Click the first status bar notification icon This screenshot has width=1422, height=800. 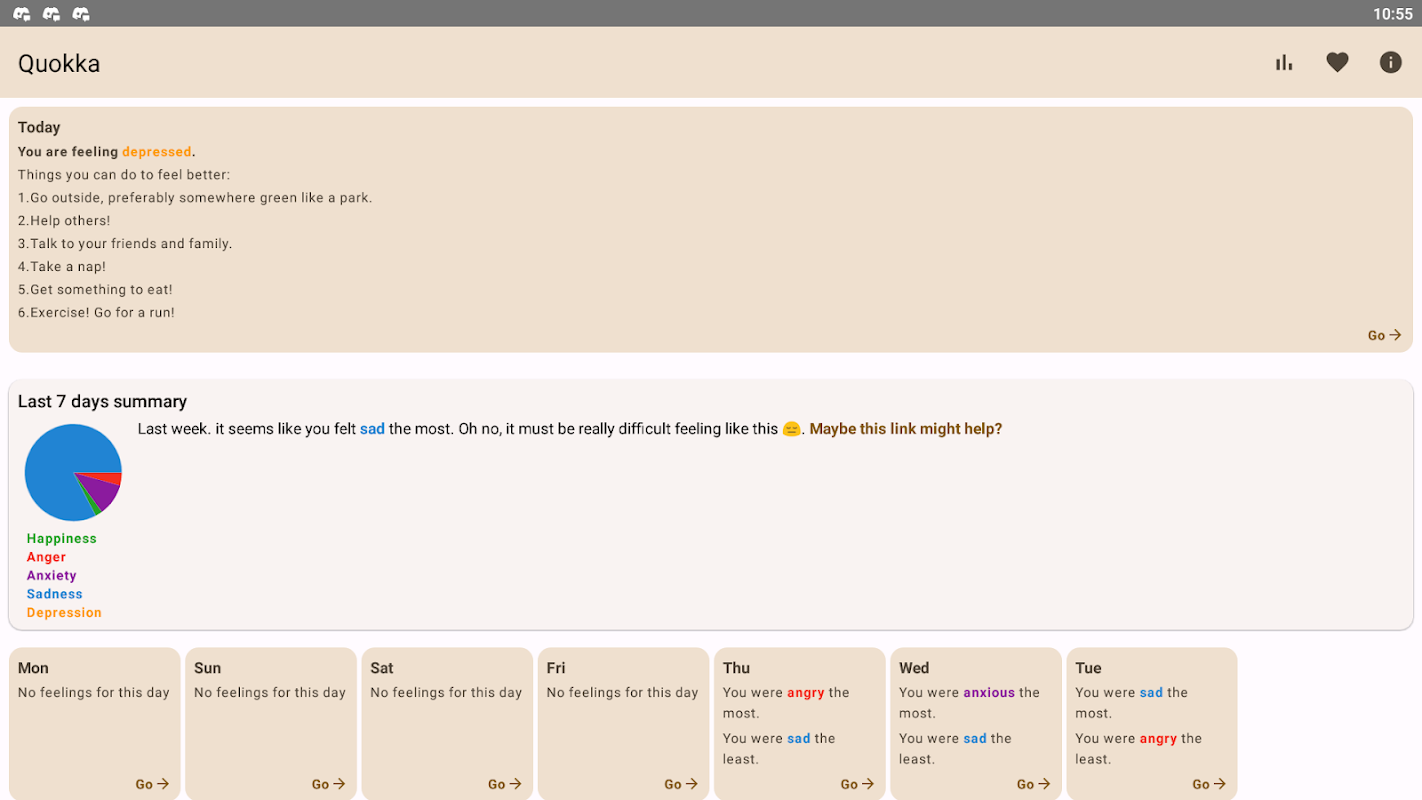(x=21, y=14)
